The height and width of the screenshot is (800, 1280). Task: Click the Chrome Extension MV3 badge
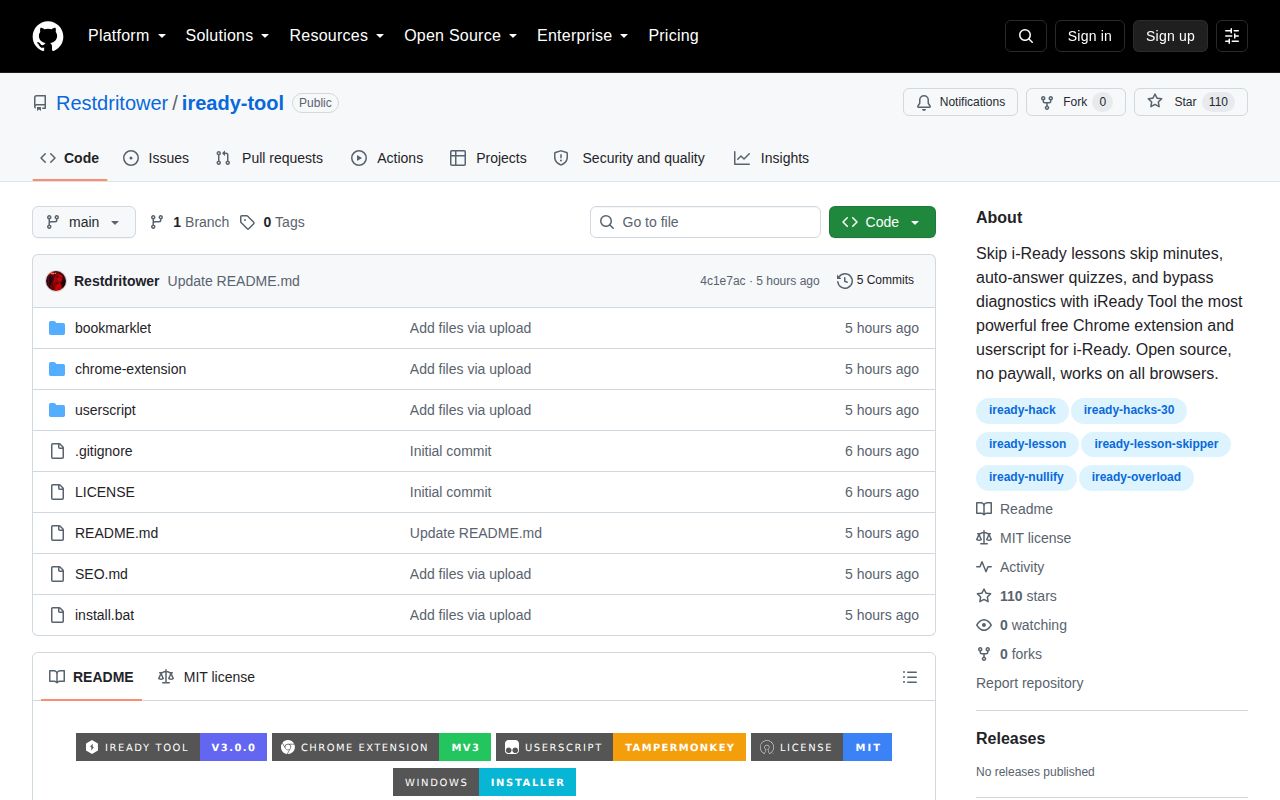381,747
